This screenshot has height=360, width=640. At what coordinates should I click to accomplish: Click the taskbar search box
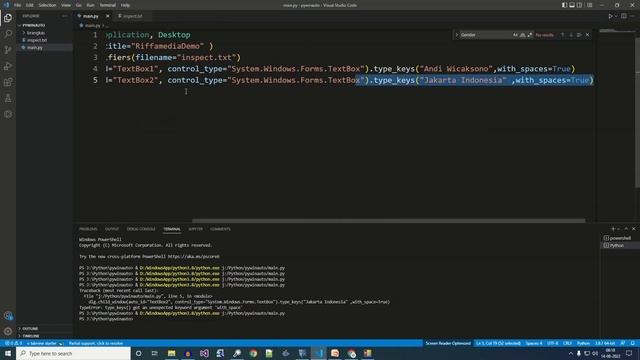coord(73,353)
